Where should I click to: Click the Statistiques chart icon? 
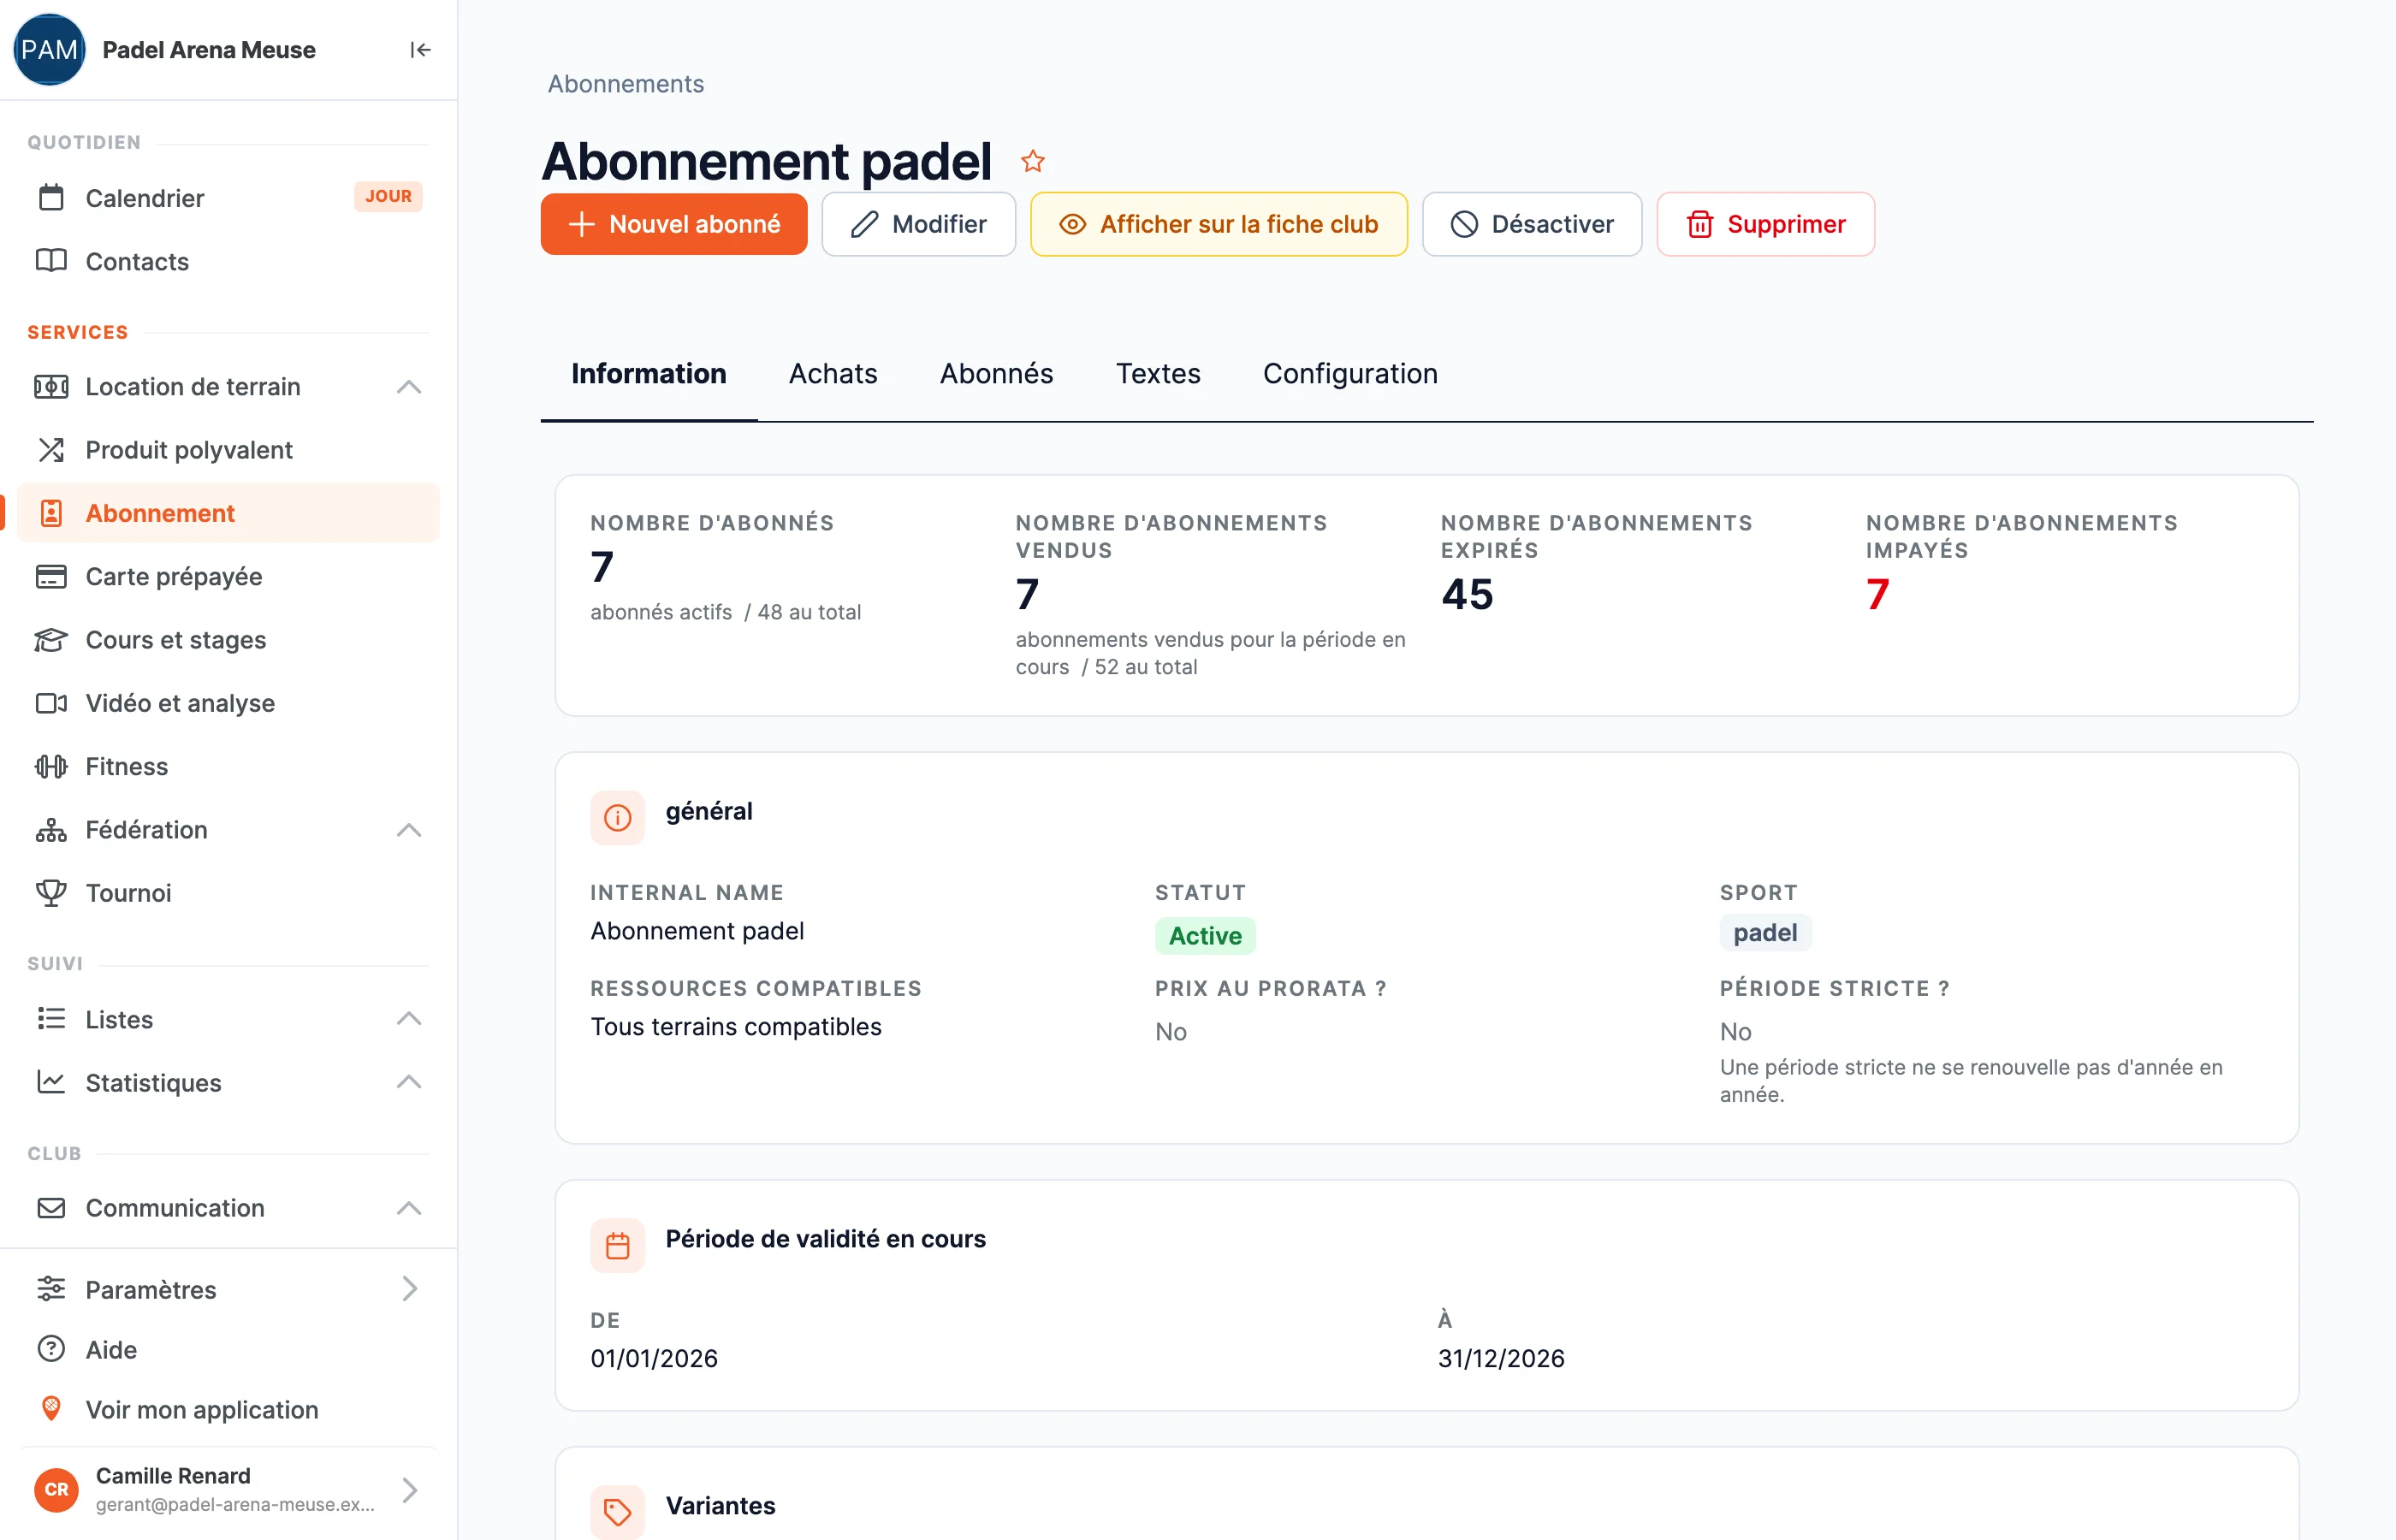coord(51,1082)
